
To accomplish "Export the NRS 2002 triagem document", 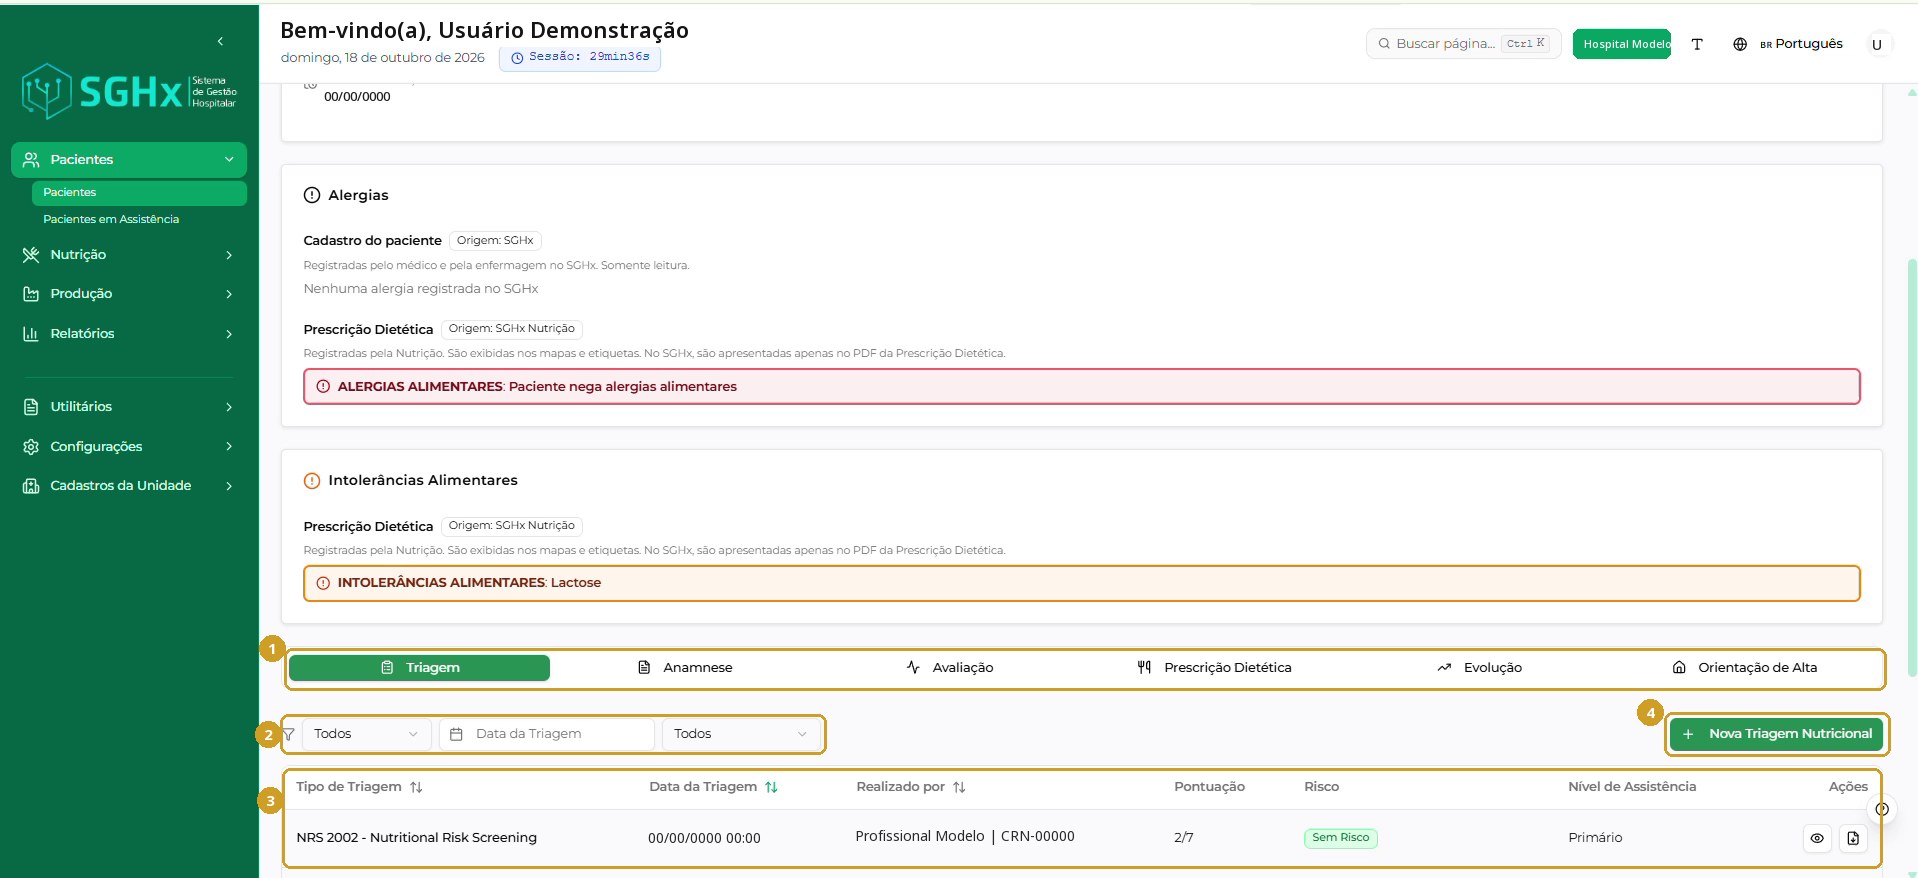I will [x=1853, y=838].
